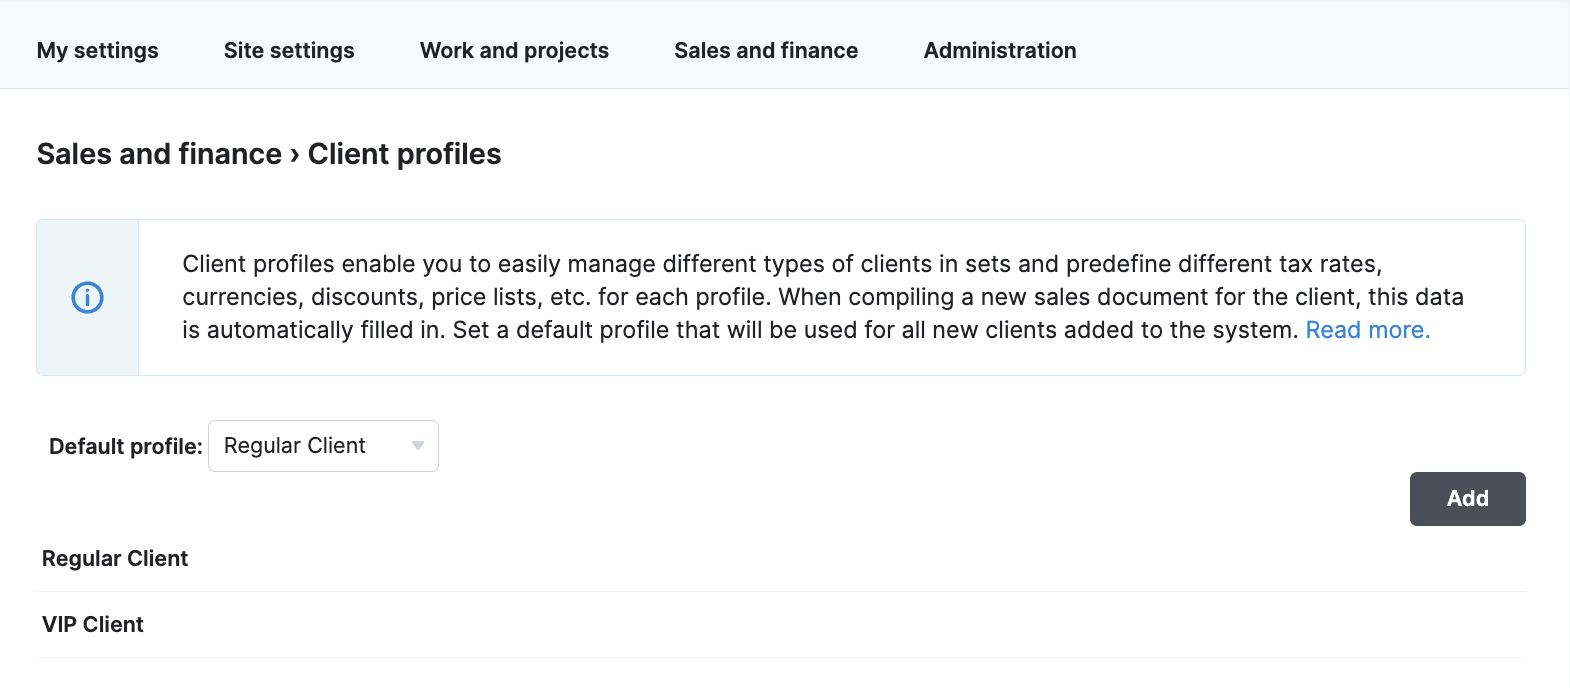Viewport: 1570px width, 688px height.
Task: Click Client profiles in the breadcrumb heading
Action: 404,154
